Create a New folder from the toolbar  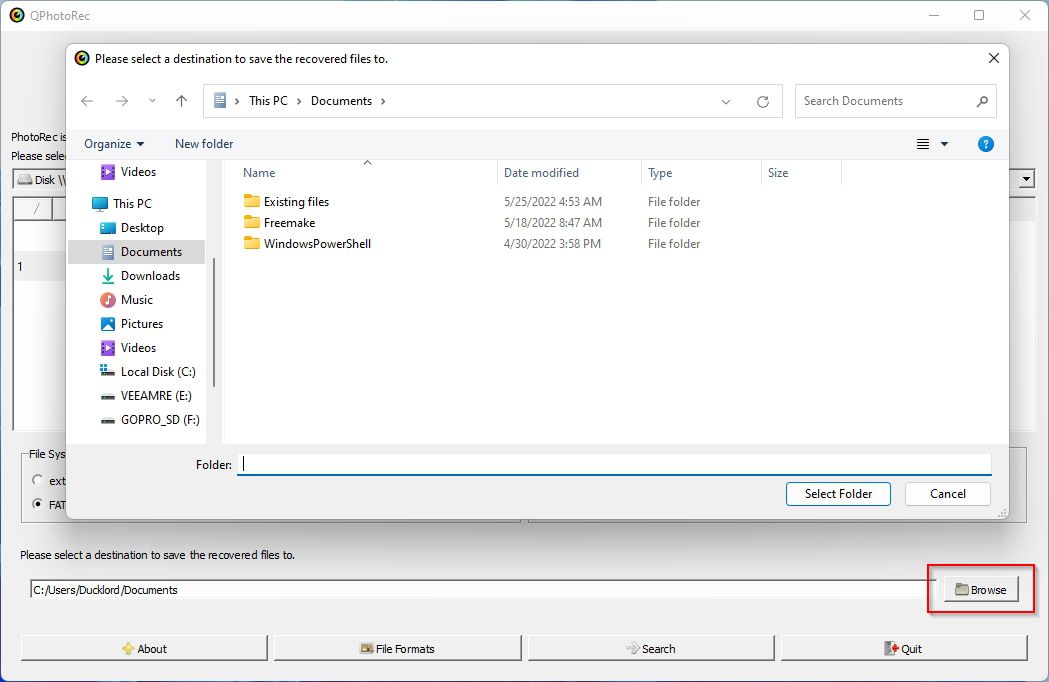pos(204,144)
